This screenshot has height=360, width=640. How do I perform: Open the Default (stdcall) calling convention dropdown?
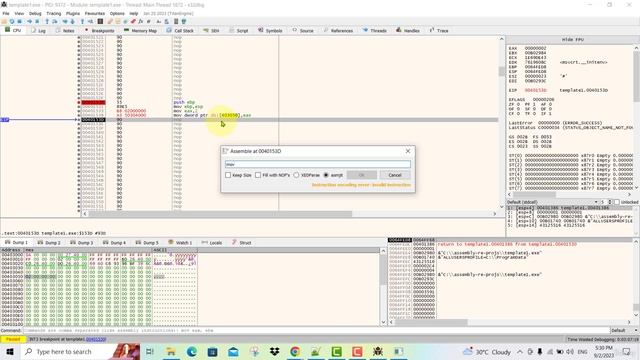point(553,202)
